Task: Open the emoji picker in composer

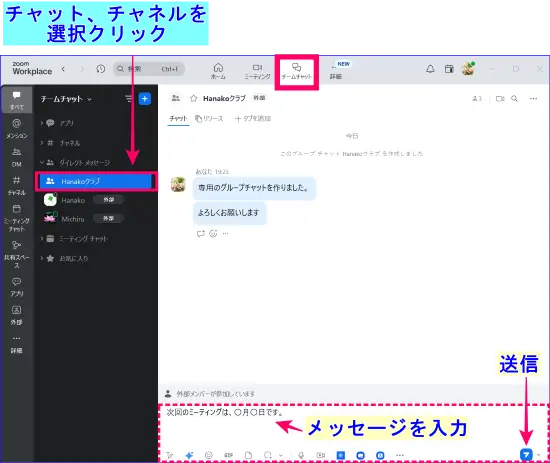Action: [x=209, y=455]
